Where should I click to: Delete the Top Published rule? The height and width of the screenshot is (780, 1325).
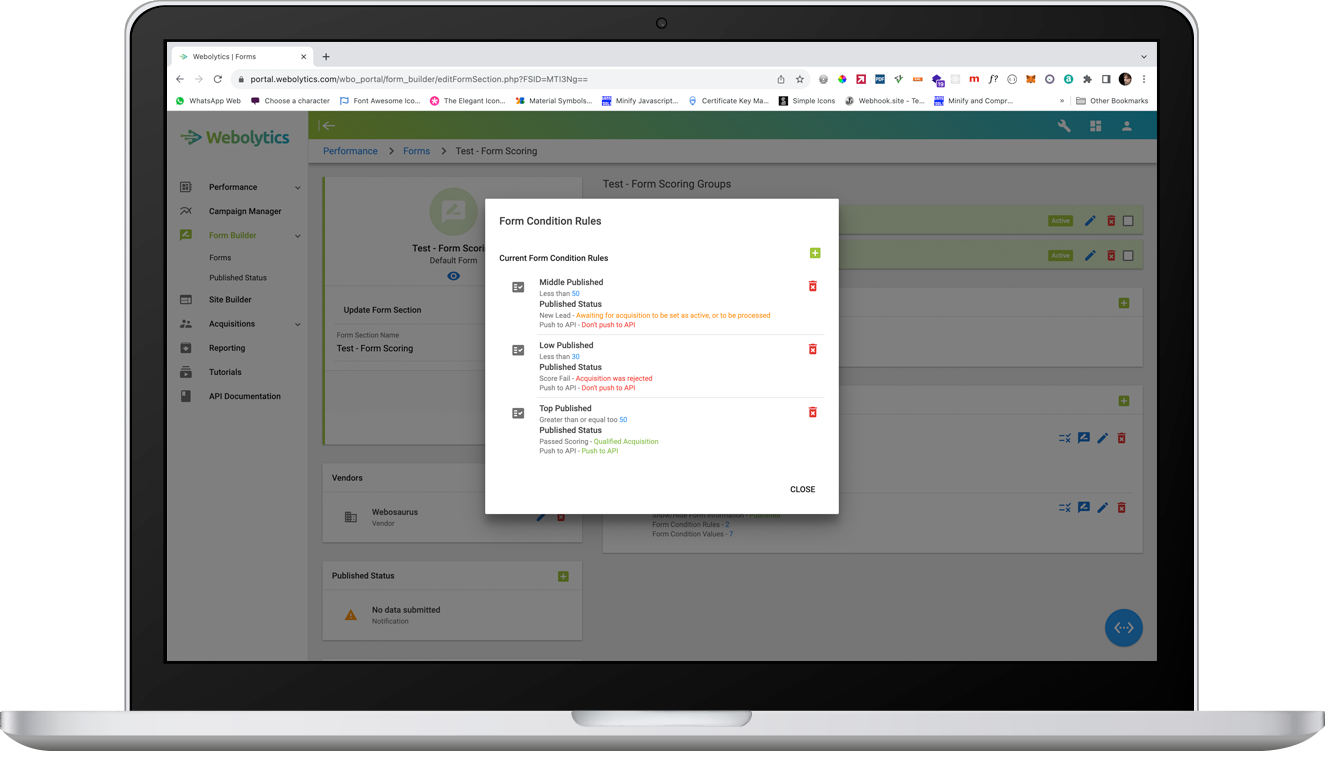(x=813, y=413)
